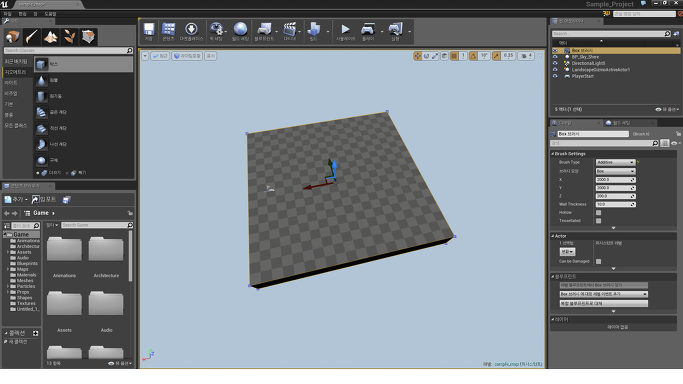
Task: Switch to the World Settings panel tab
Action: 629,123
